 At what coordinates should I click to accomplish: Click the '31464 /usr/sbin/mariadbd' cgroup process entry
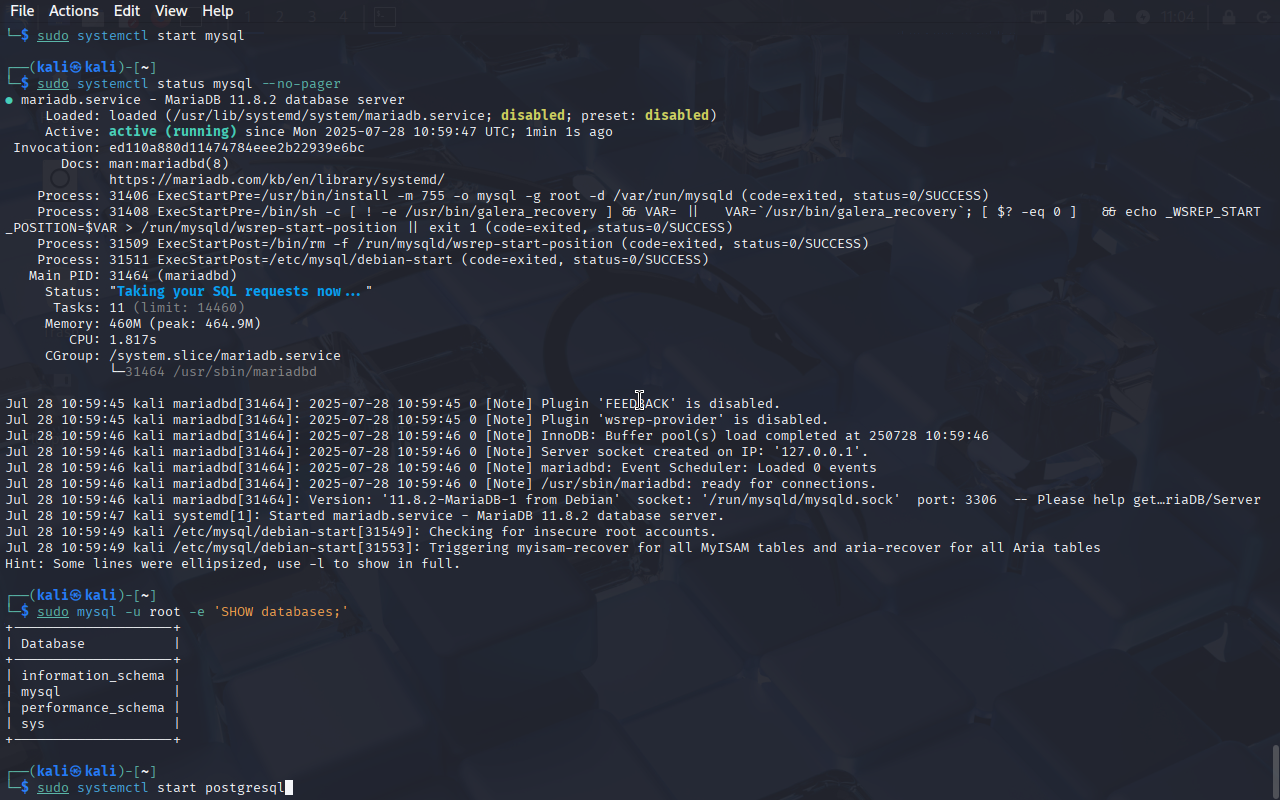pos(221,372)
